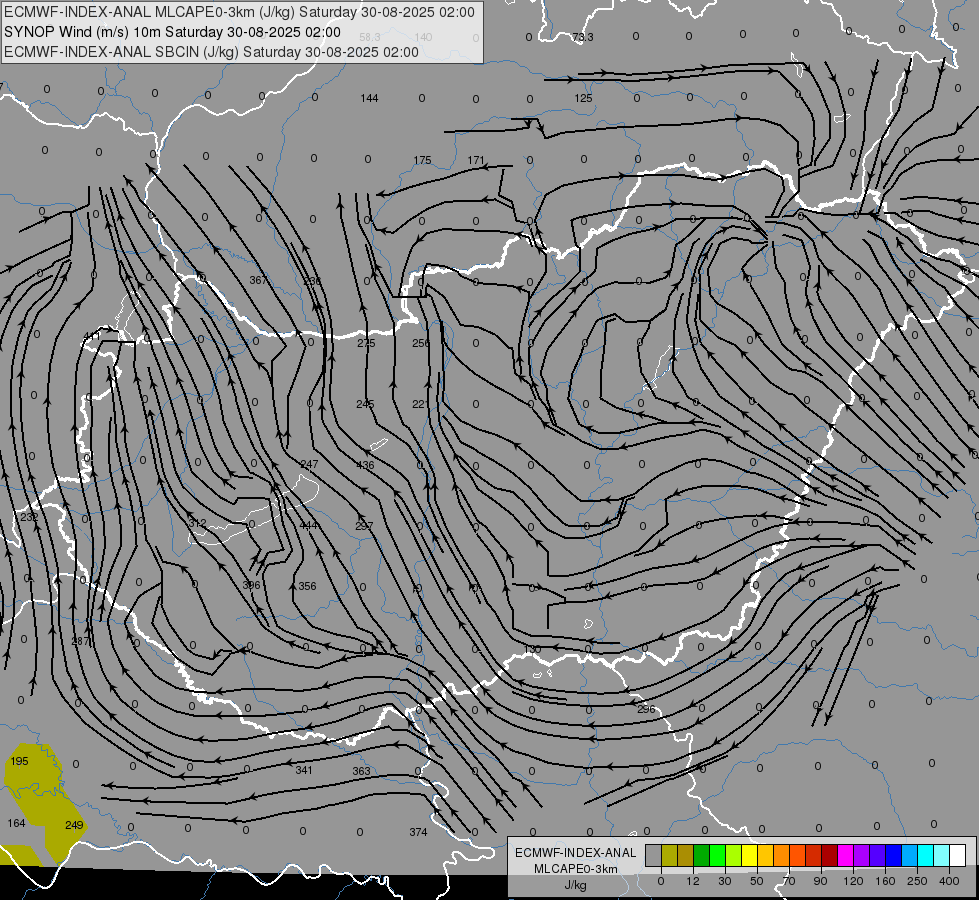Click the map value 130

click(532, 650)
